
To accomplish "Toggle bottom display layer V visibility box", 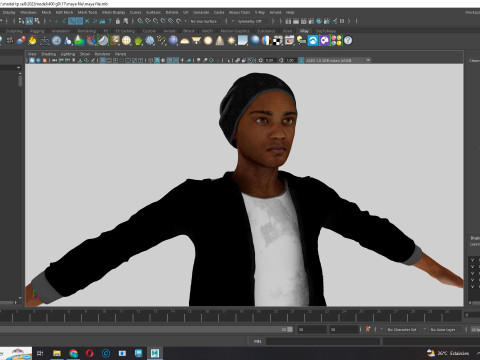I will (472, 287).
